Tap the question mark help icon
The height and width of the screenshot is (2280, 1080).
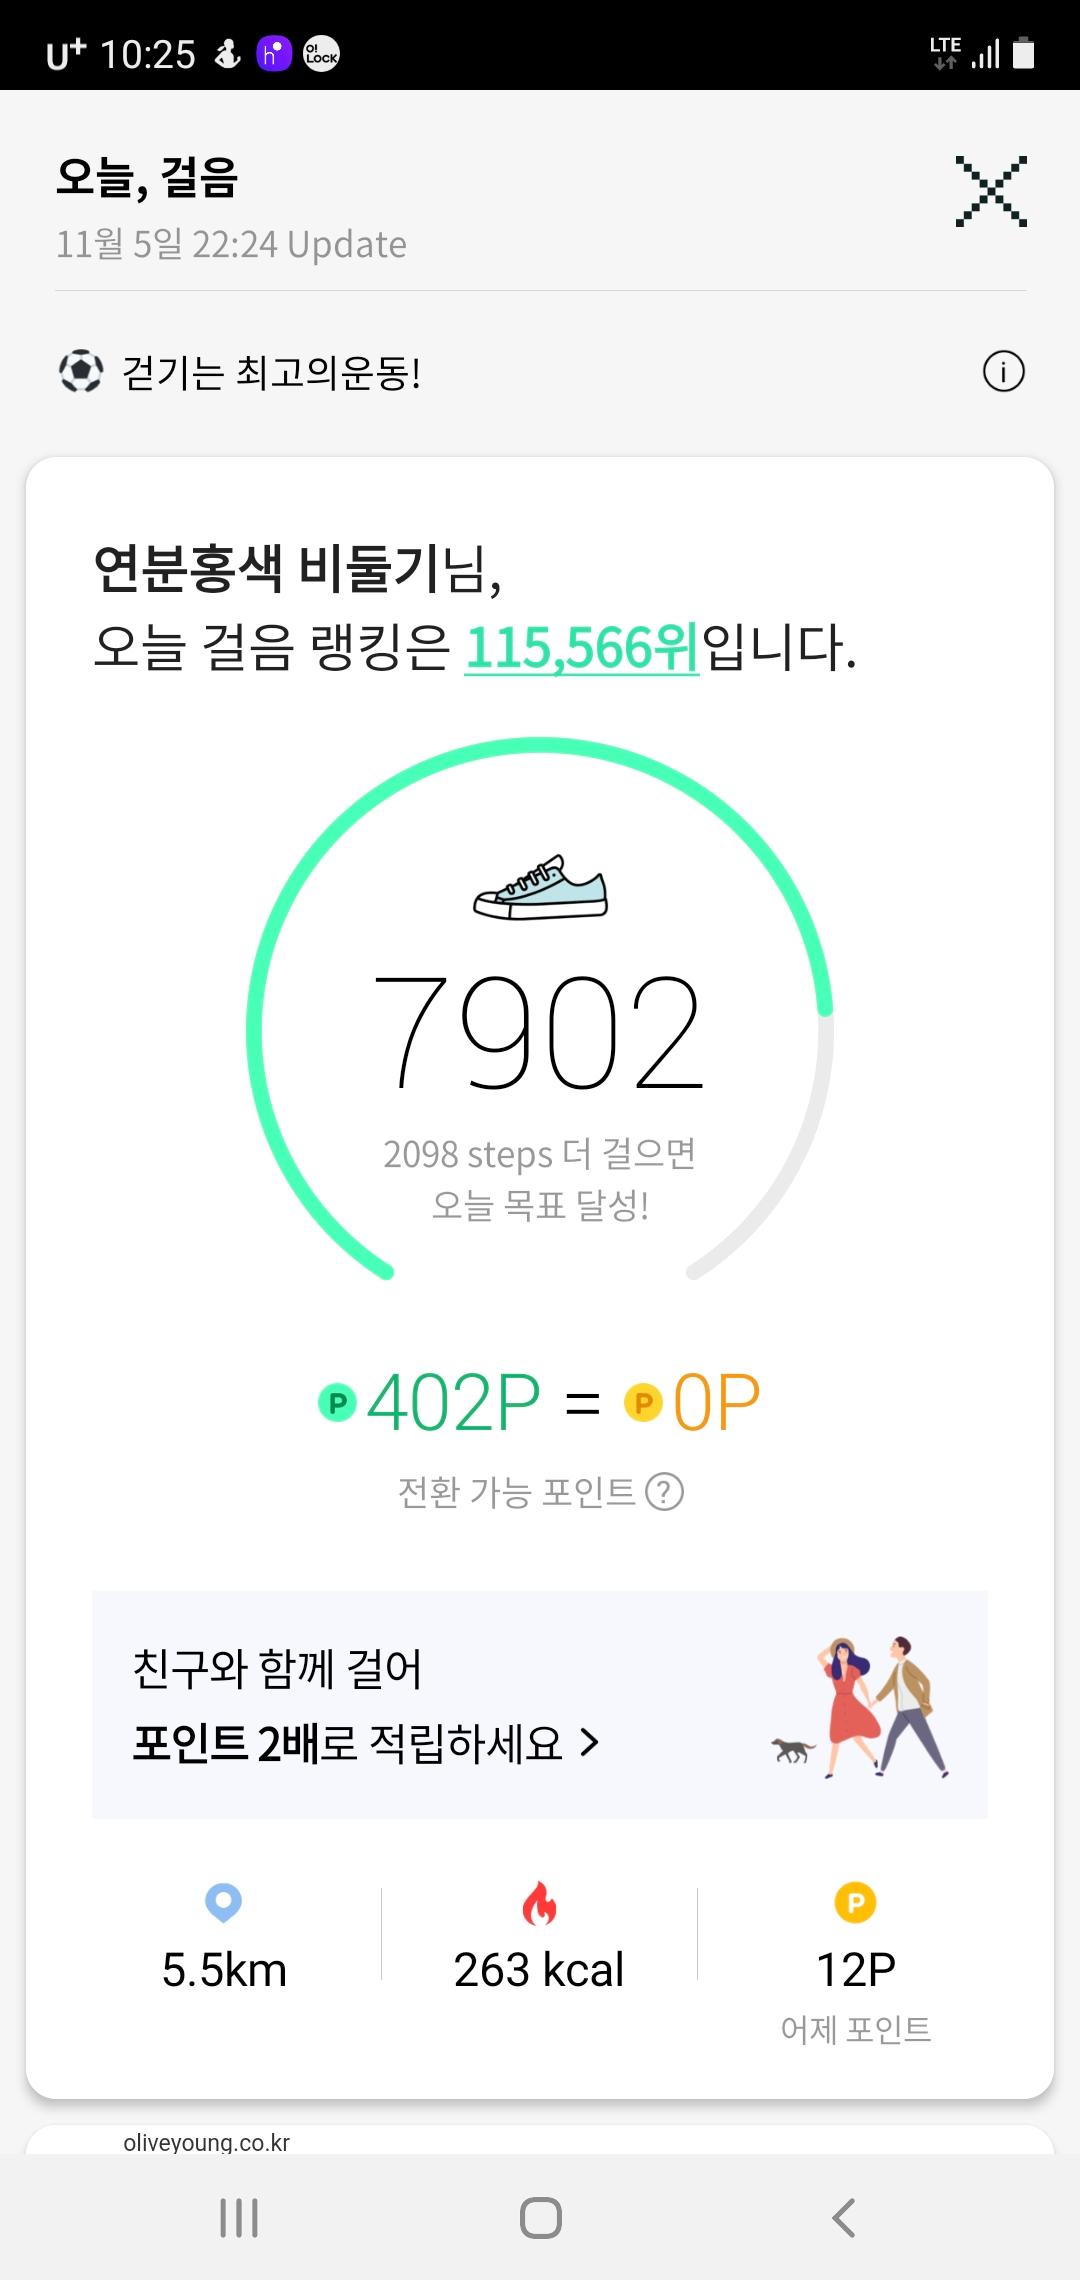(x=665, y=1492)
